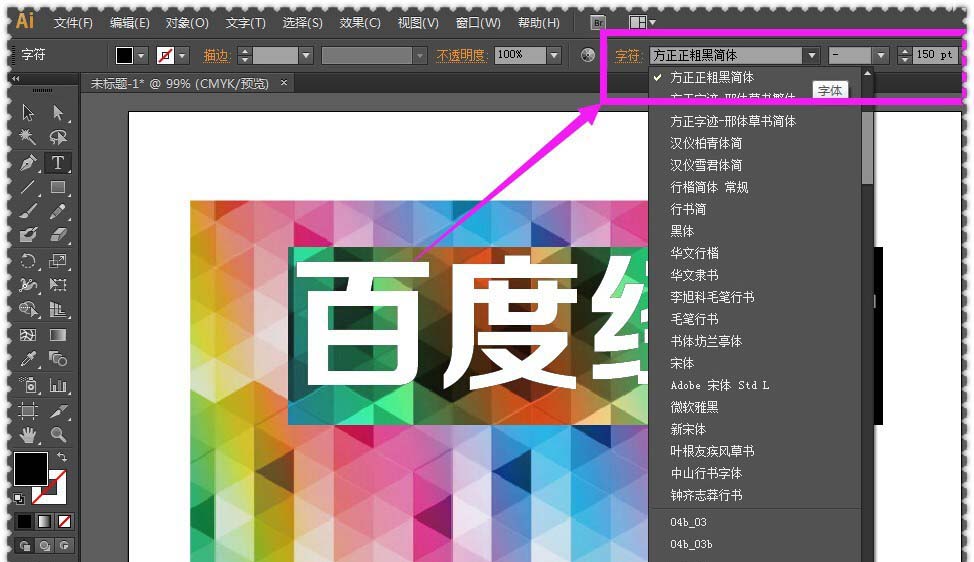
Task: Click the toolbox black fill swatch
Action: point(30,469)
